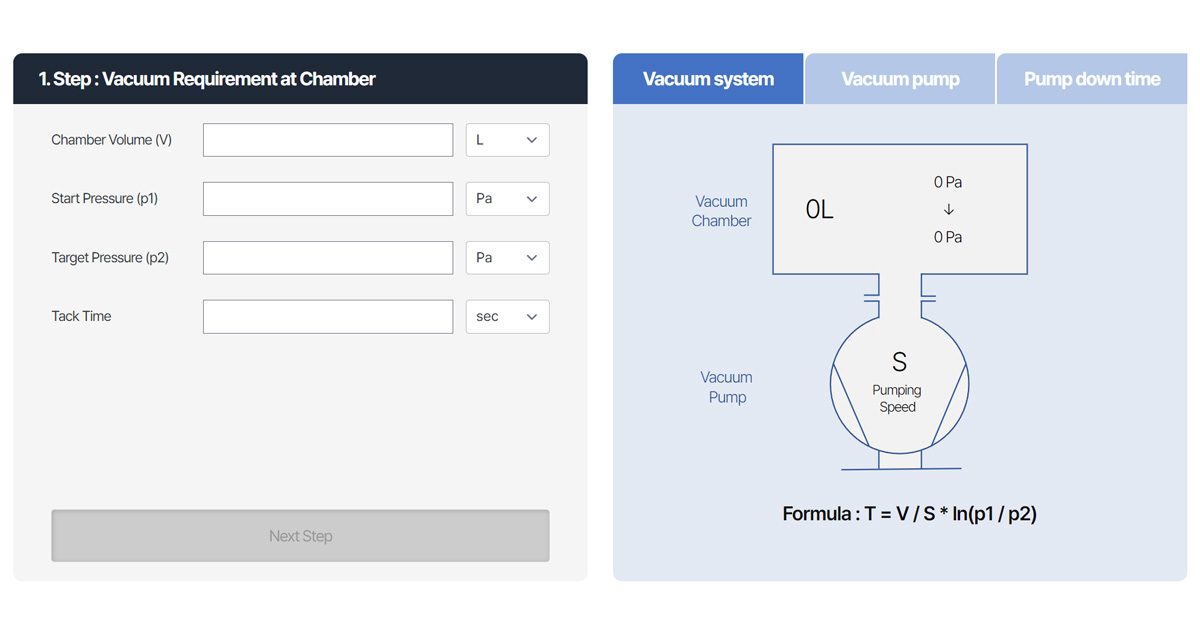Click the down arrow between pressure values
Screen dimensions: 1200x630
tap(948, 210)
